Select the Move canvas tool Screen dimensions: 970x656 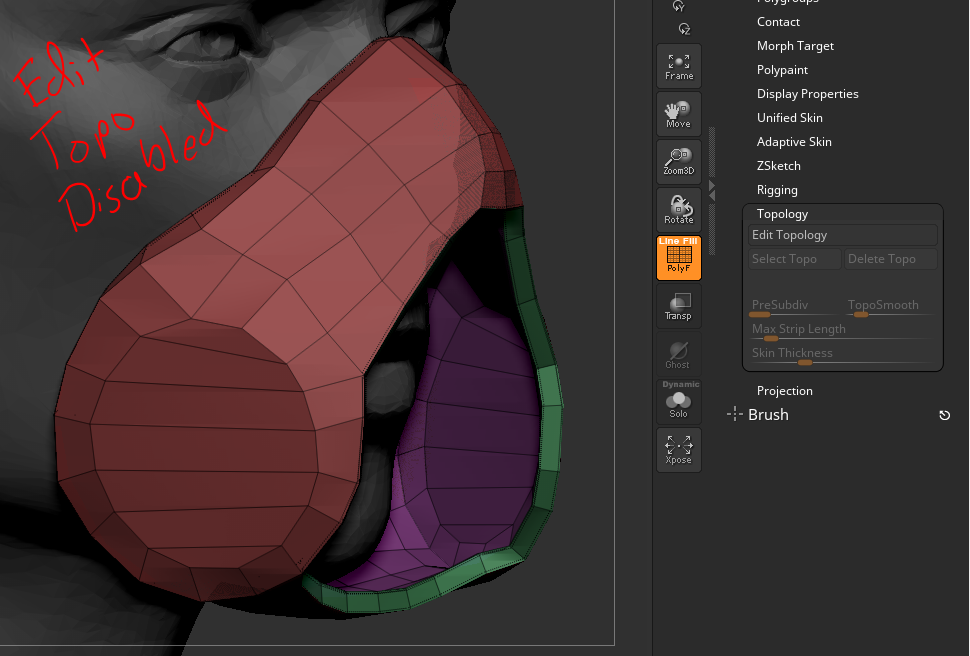point(679,114)
